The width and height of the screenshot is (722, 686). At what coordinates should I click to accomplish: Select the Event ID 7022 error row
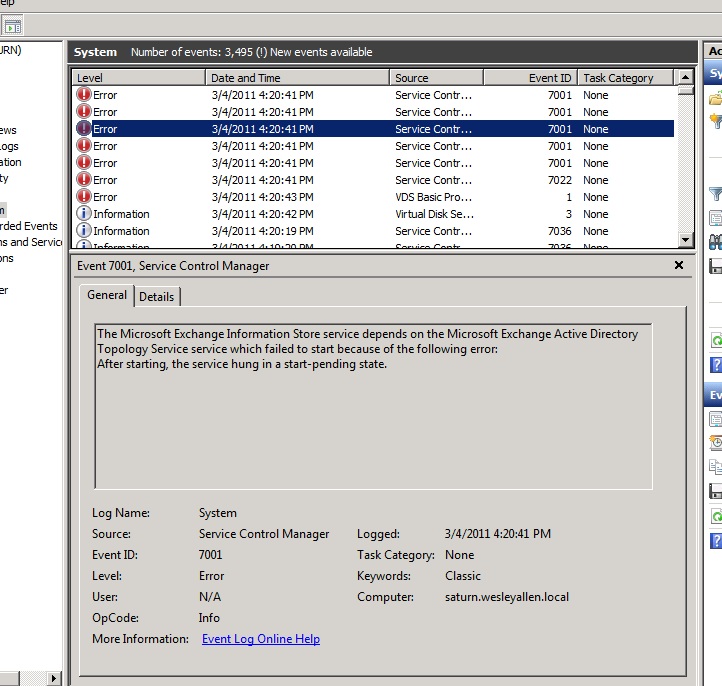tap(373, 180)
